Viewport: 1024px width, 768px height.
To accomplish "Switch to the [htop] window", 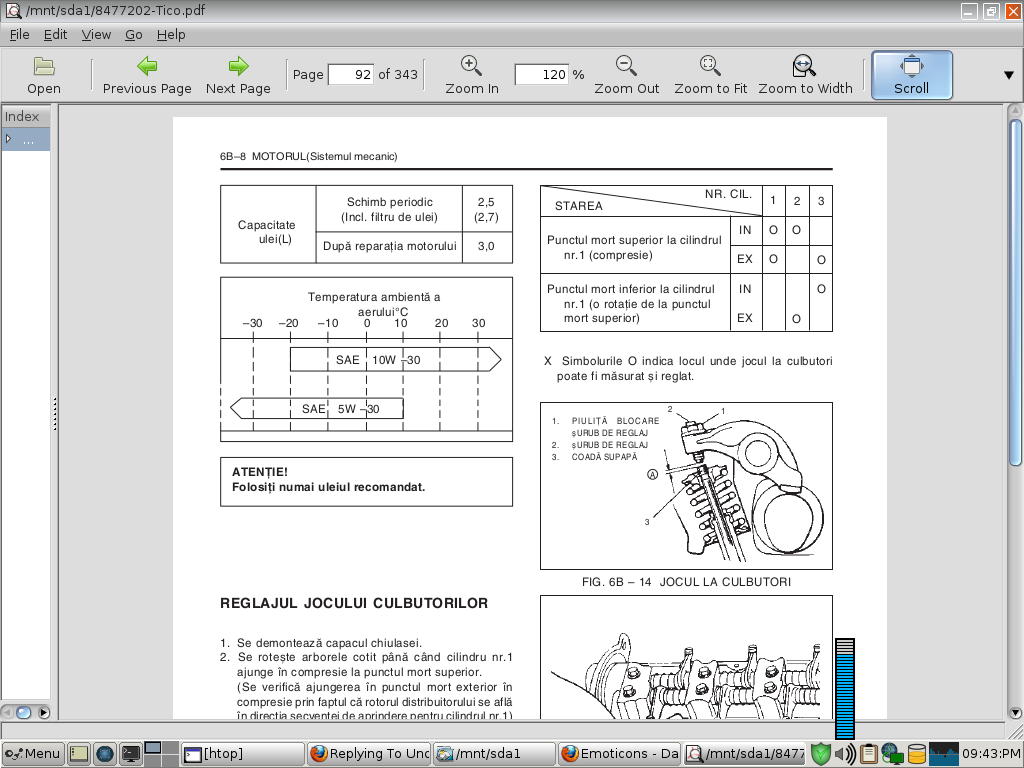I will click(x=242, y=754).
